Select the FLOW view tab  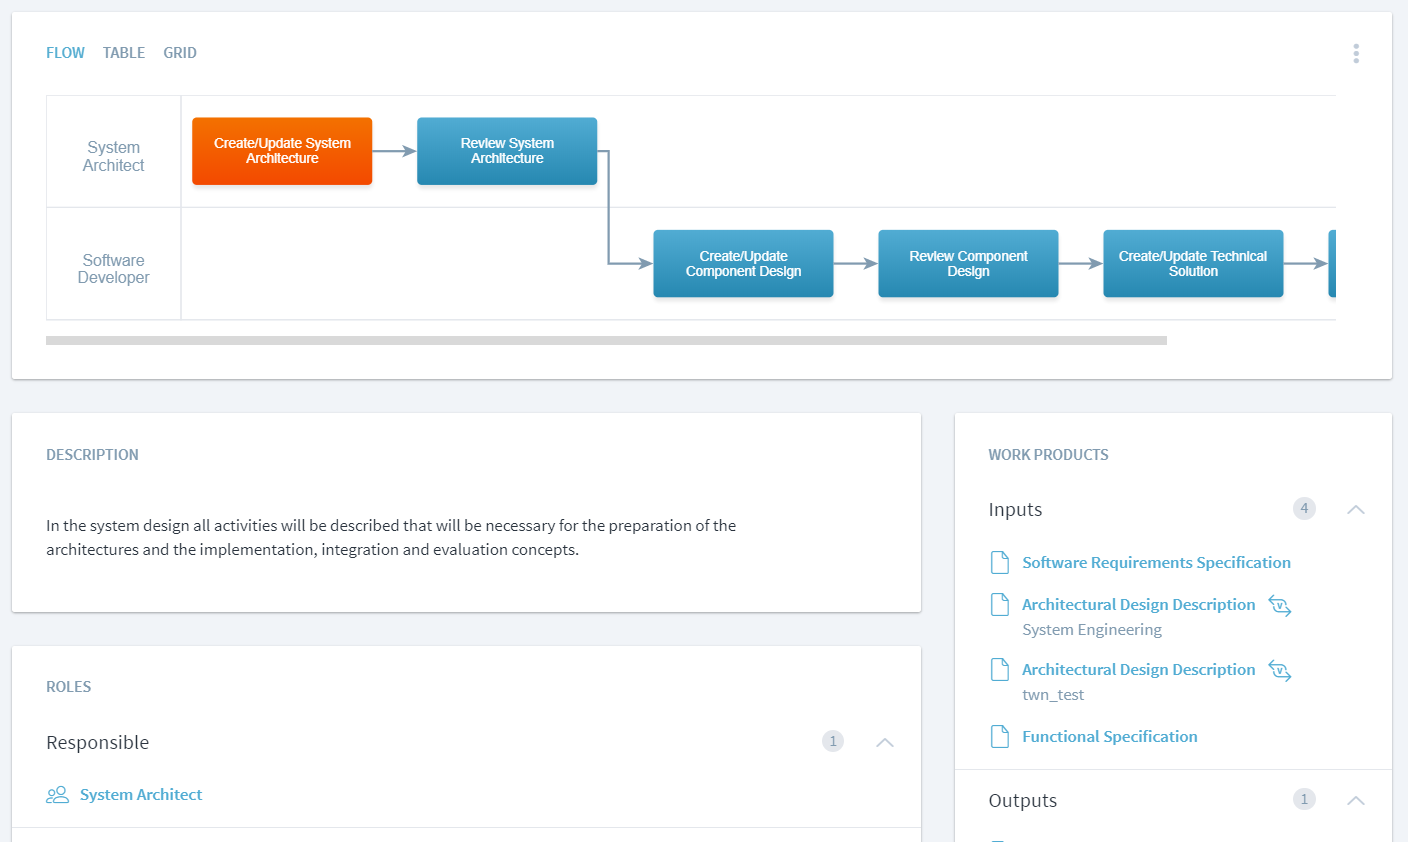pos(65,53)
